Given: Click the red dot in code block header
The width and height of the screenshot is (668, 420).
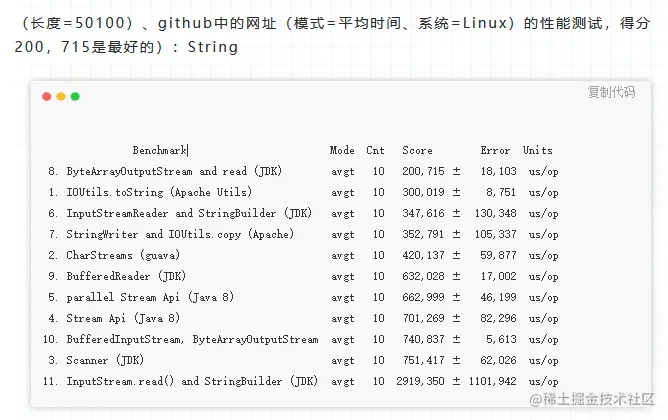Looking at the screenshot, I should click(x=47, y=97).
